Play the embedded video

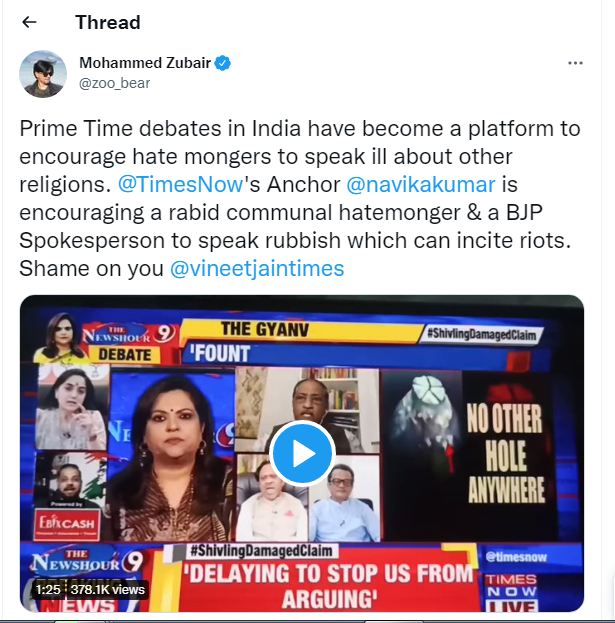click(x=302, y=453)
